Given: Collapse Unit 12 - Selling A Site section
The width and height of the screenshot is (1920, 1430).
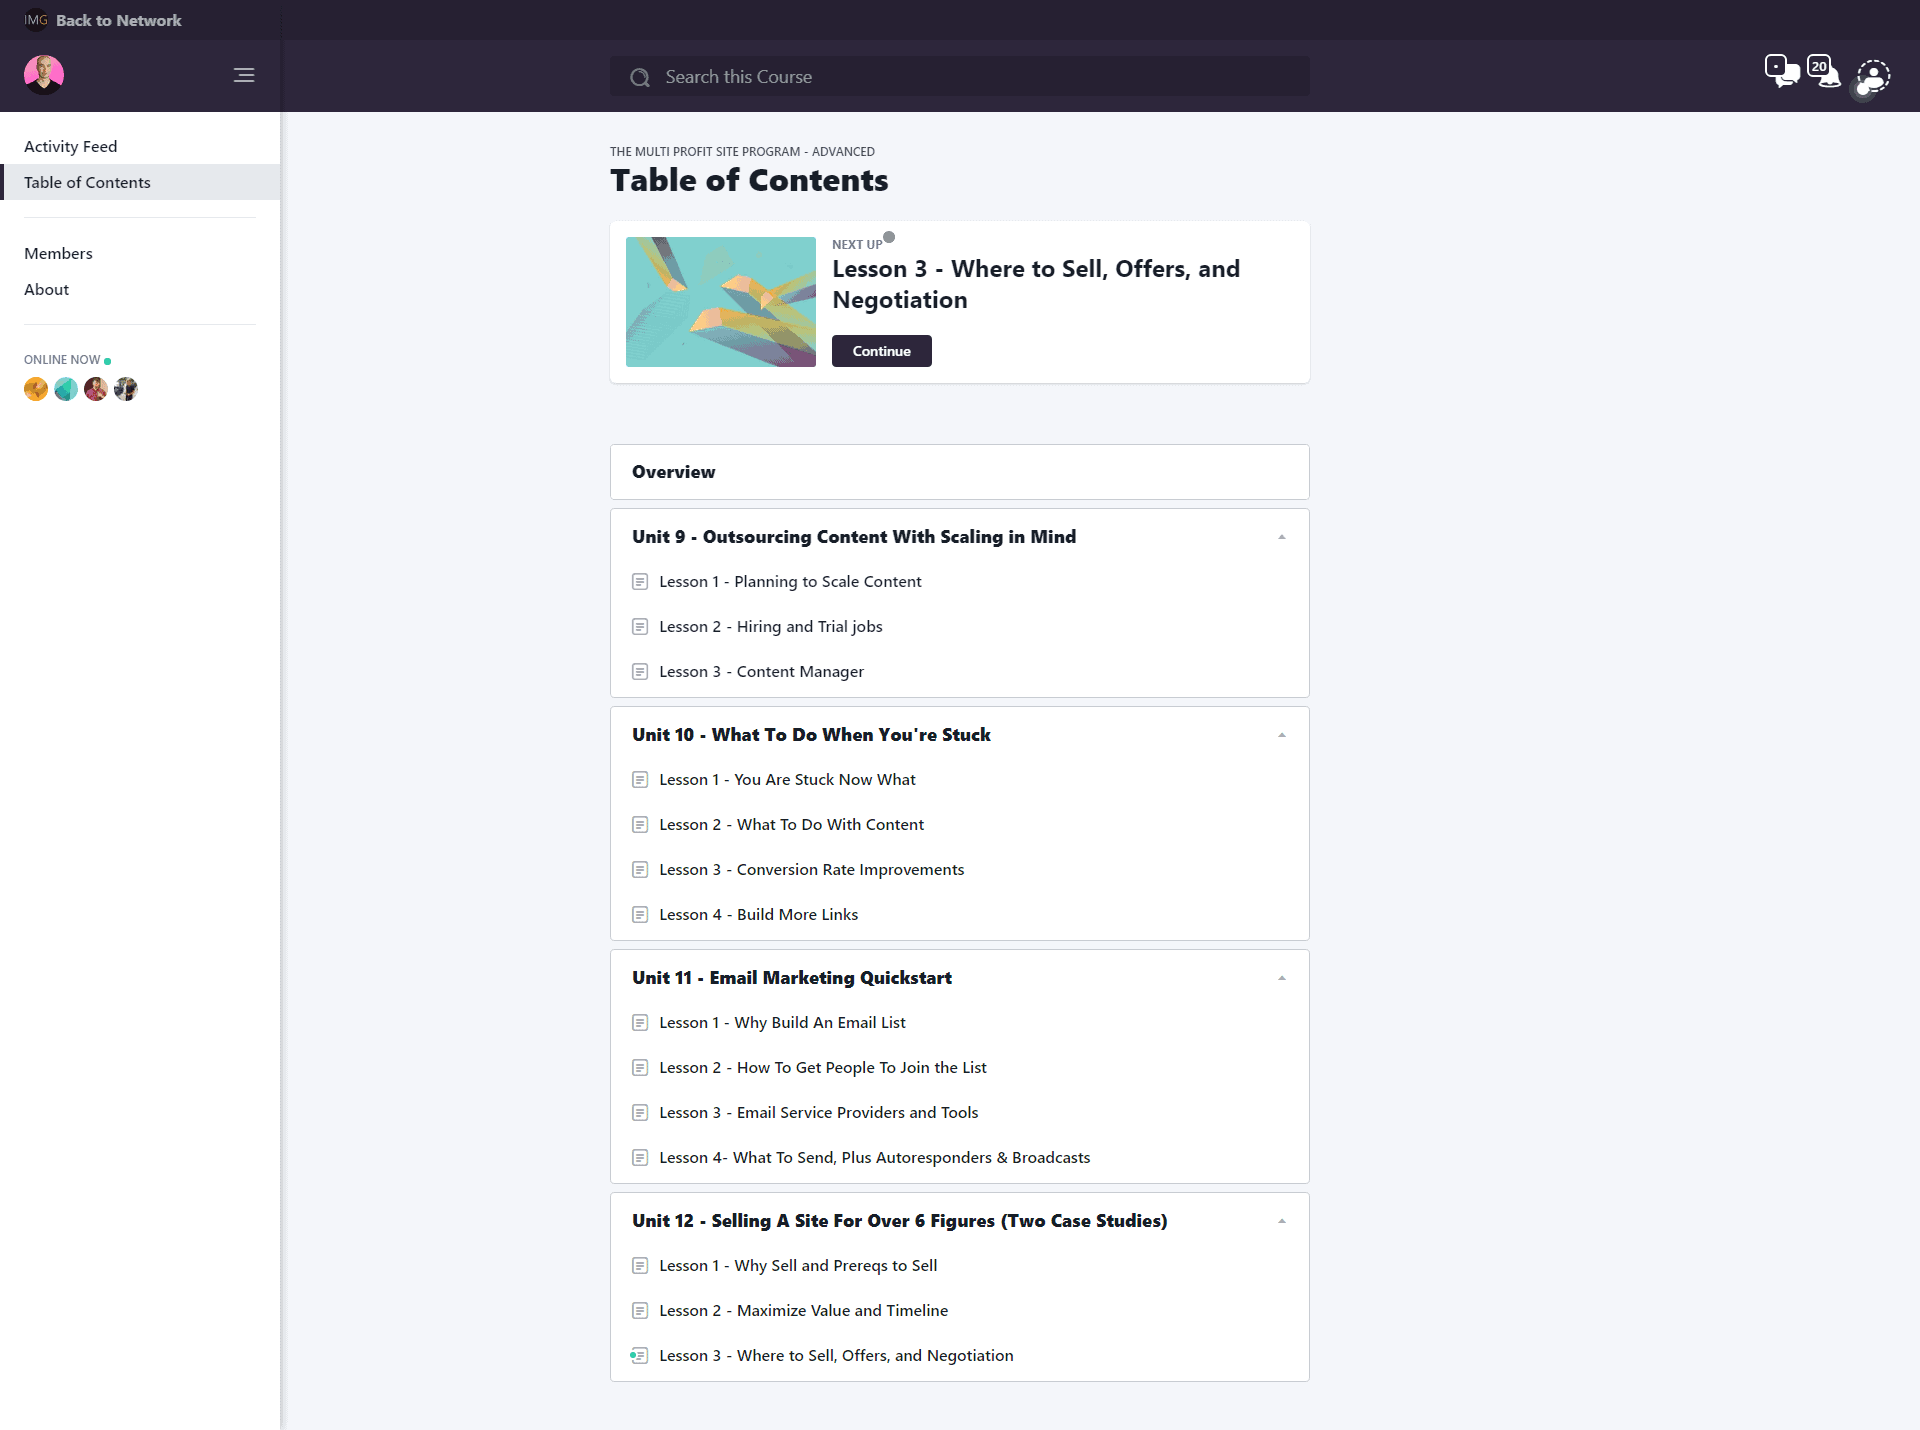Looking at the screenshot, I should point(1283,1220).
